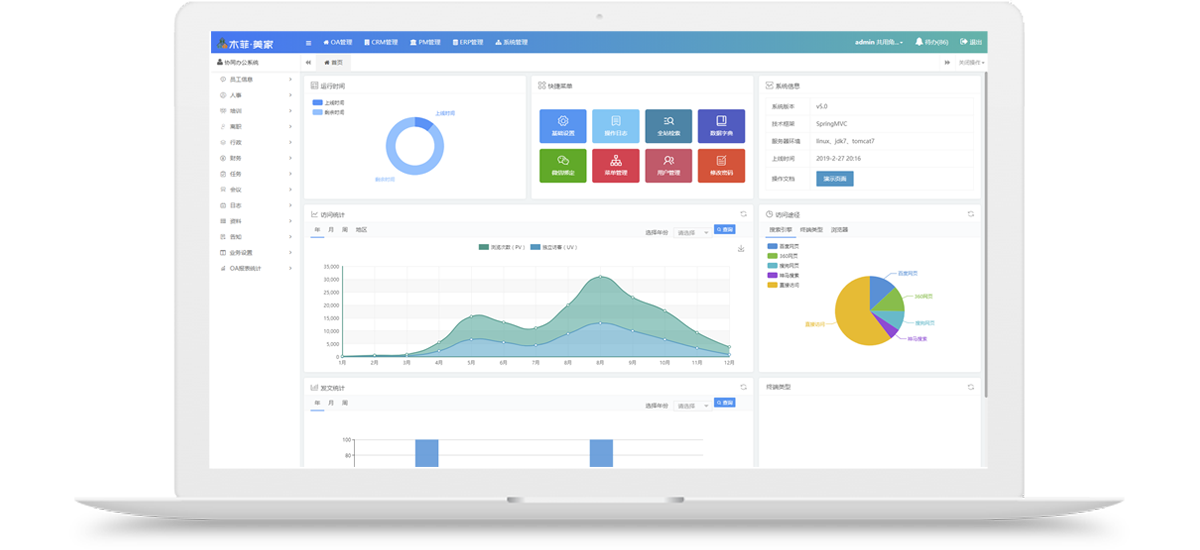This screenshot has width=1200, height=550.
Task: Select the 终端类型 tab in 访问途径
Action: [x=811, y=230]
